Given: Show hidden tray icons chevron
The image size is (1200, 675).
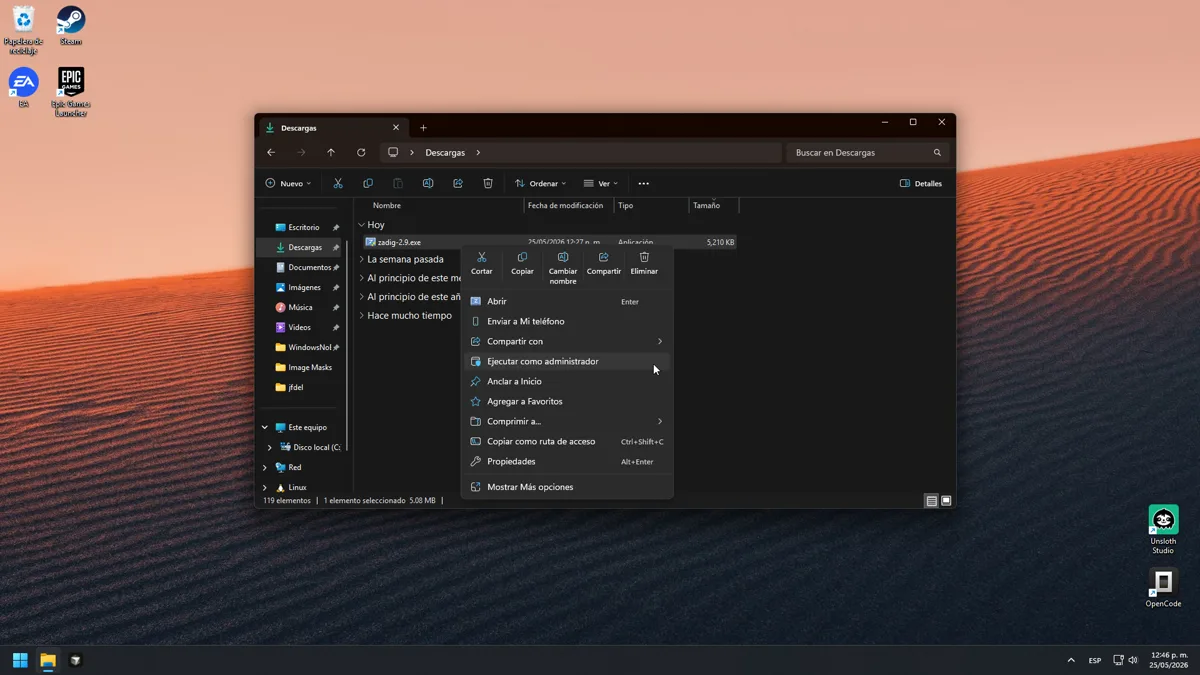Looking at the screenshot, I should pyautogui.click(x=1071, y=660).
